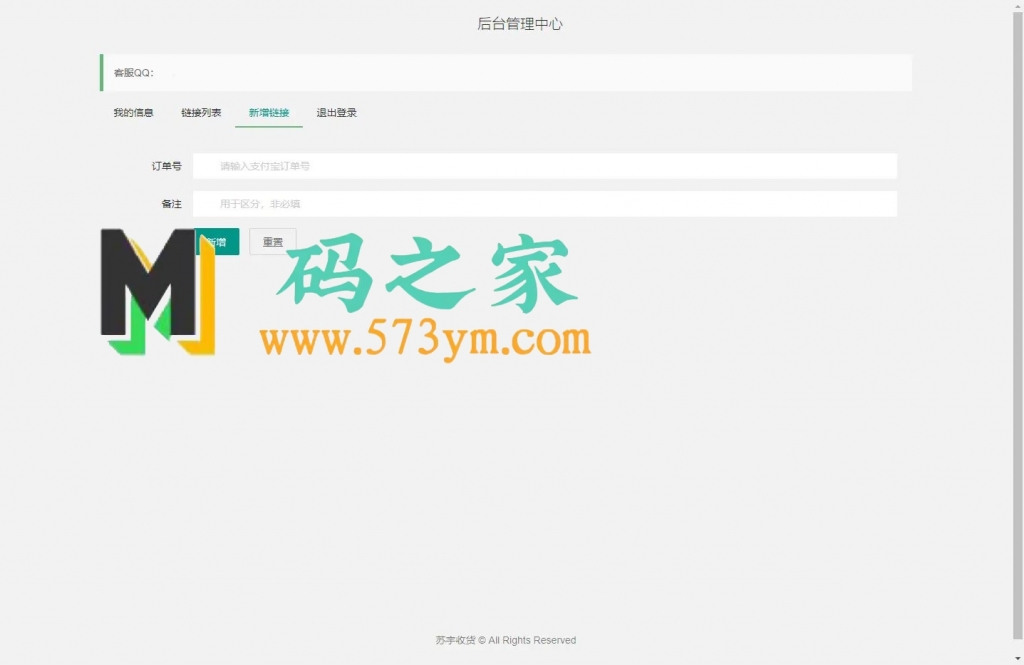Click the 订单号 field label
Viewport: 1024px width, 665px height.
click(x=167, y=166)
